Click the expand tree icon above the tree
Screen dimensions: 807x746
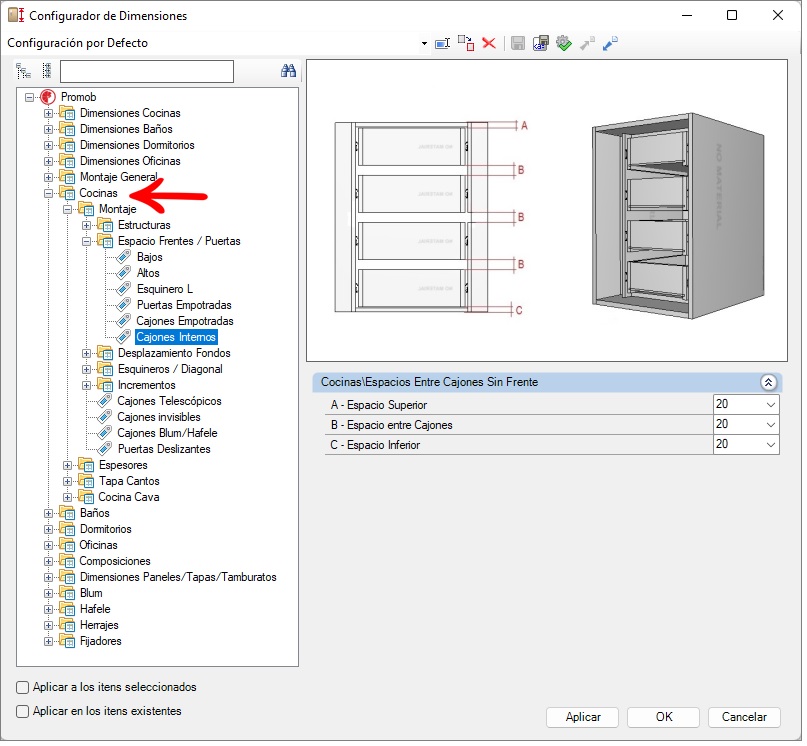23,71
